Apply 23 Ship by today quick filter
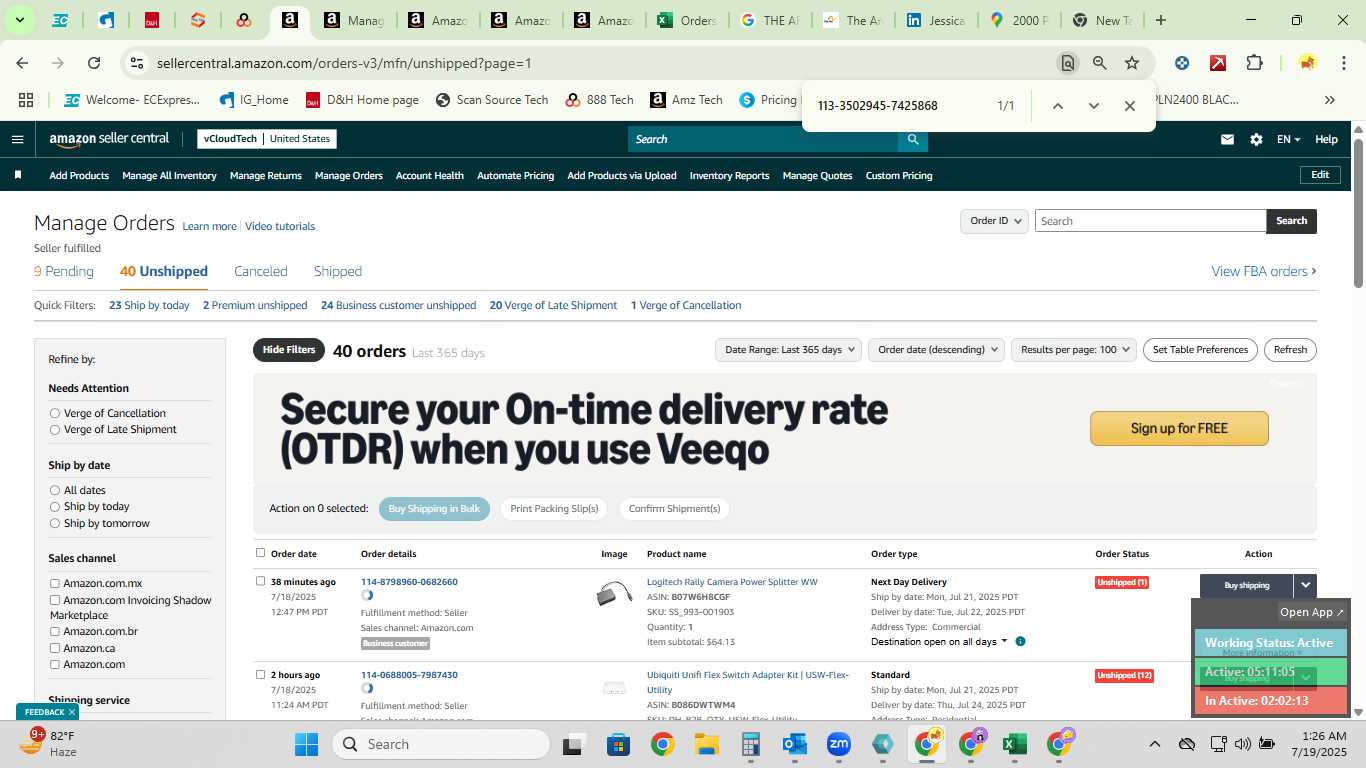 click(x=149, y=305)
